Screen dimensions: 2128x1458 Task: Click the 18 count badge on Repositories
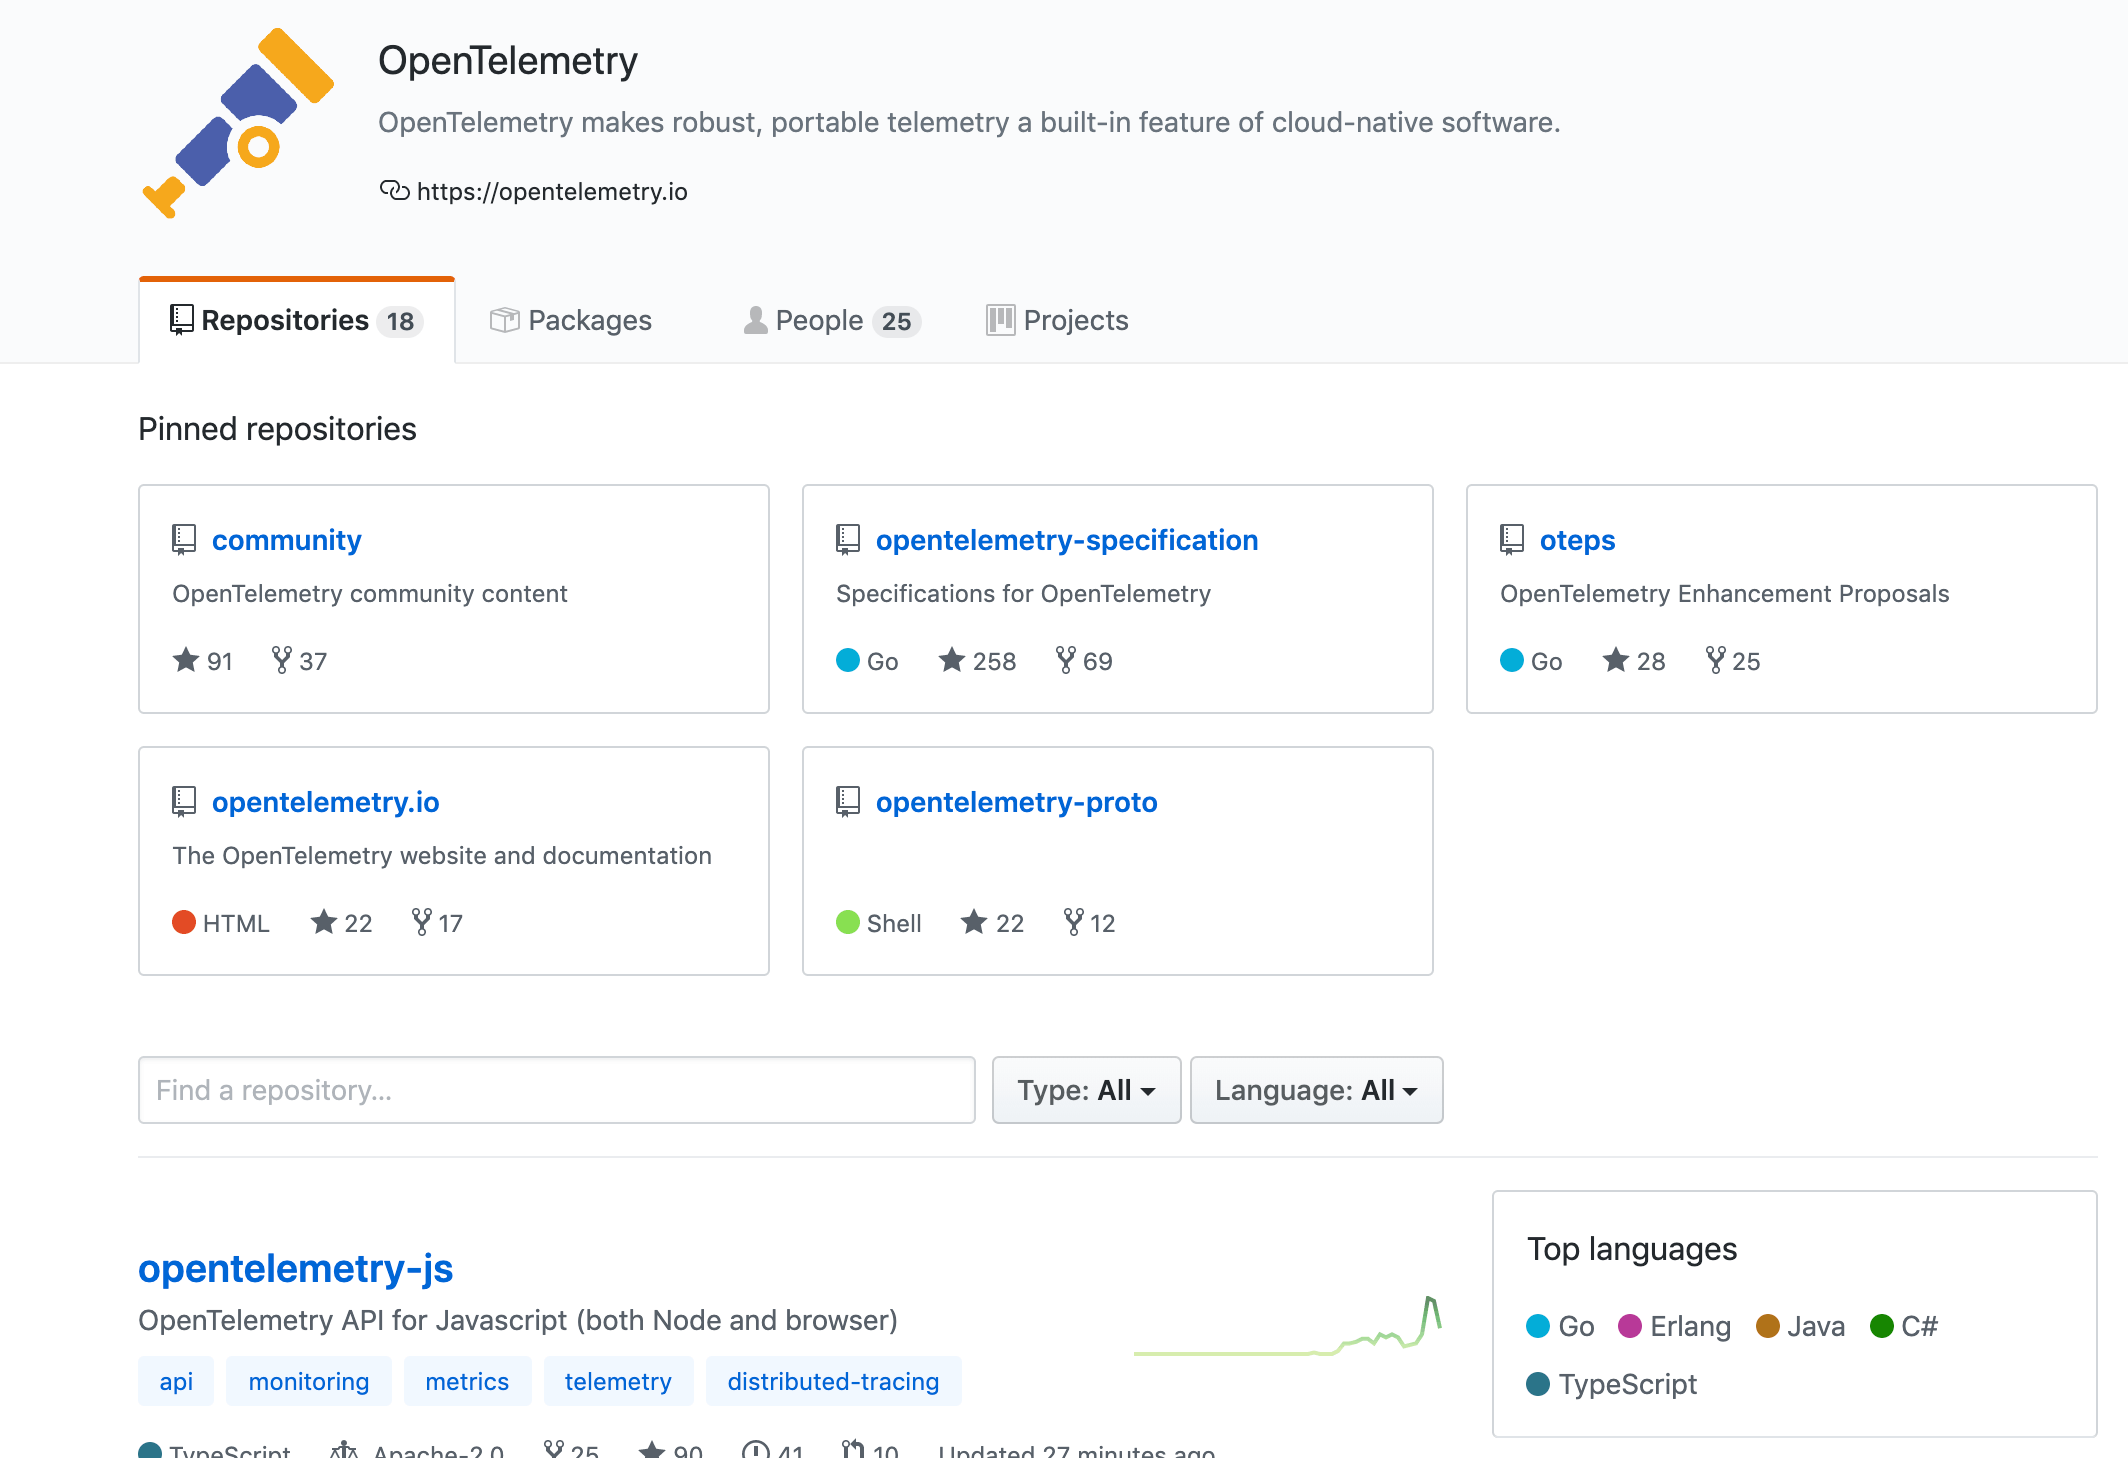(x=400, y=321)
